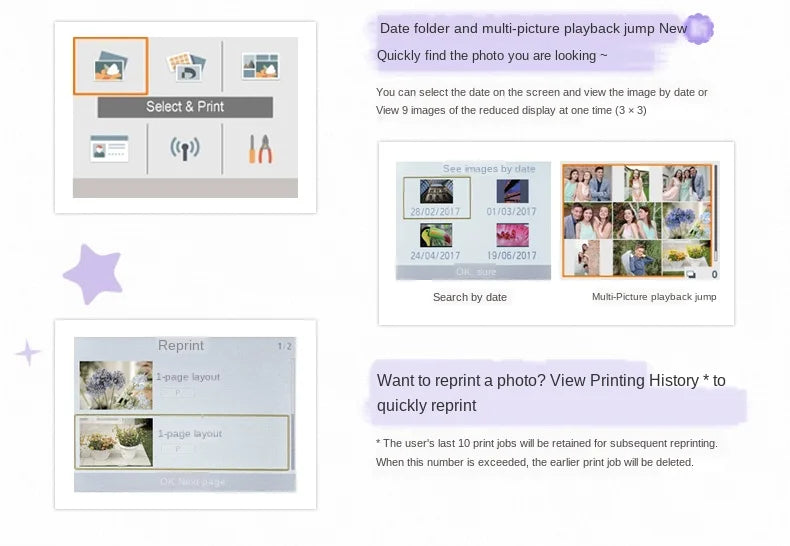Select the 28/02/2017 date folder thumbnail
This screenshot has width=790, height=546.
(436, 197)
